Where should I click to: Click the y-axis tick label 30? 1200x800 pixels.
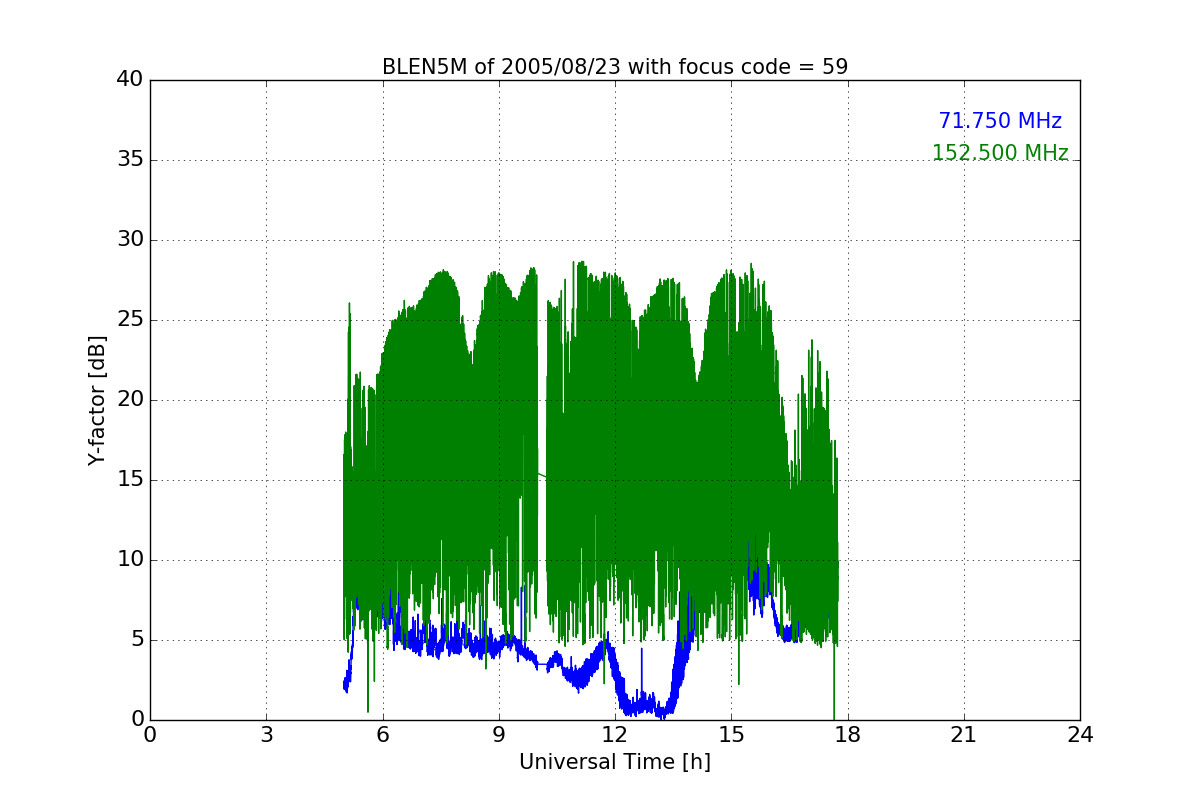129,240
